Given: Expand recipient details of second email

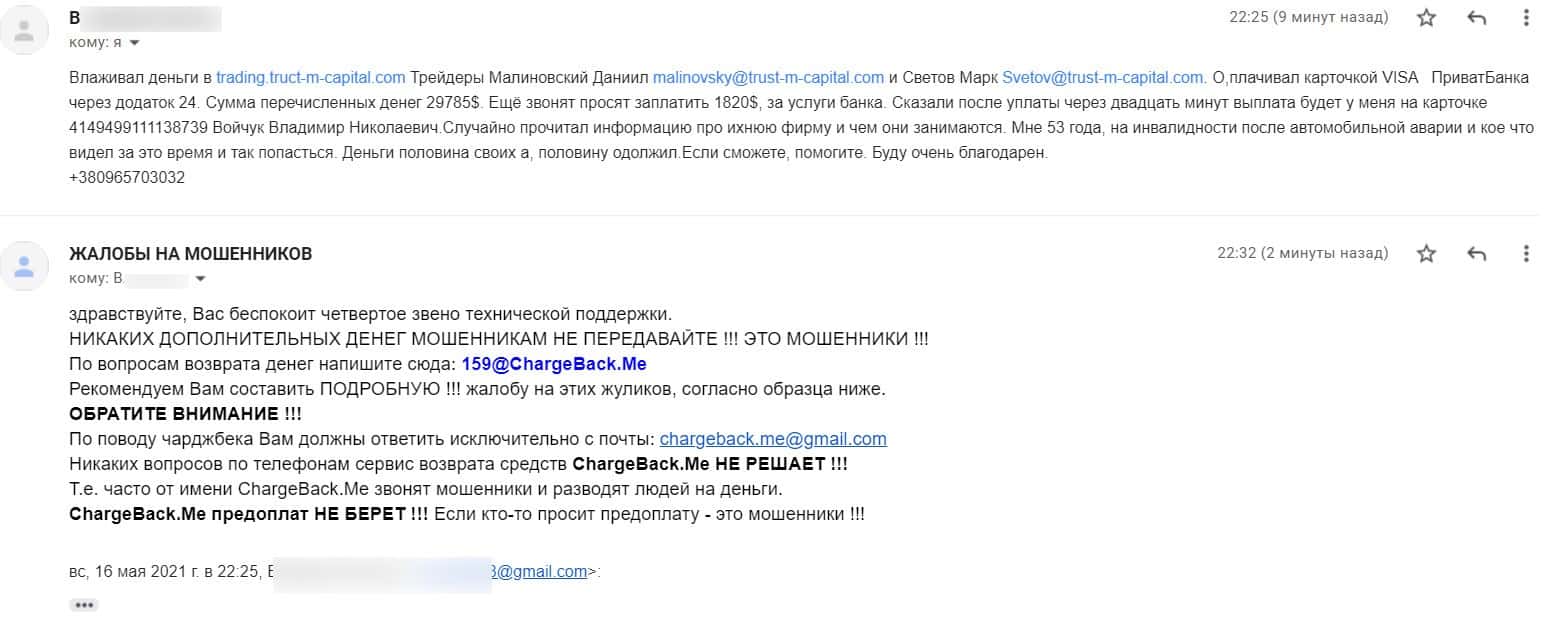Looking at the screenshot, I should point(200,278).
